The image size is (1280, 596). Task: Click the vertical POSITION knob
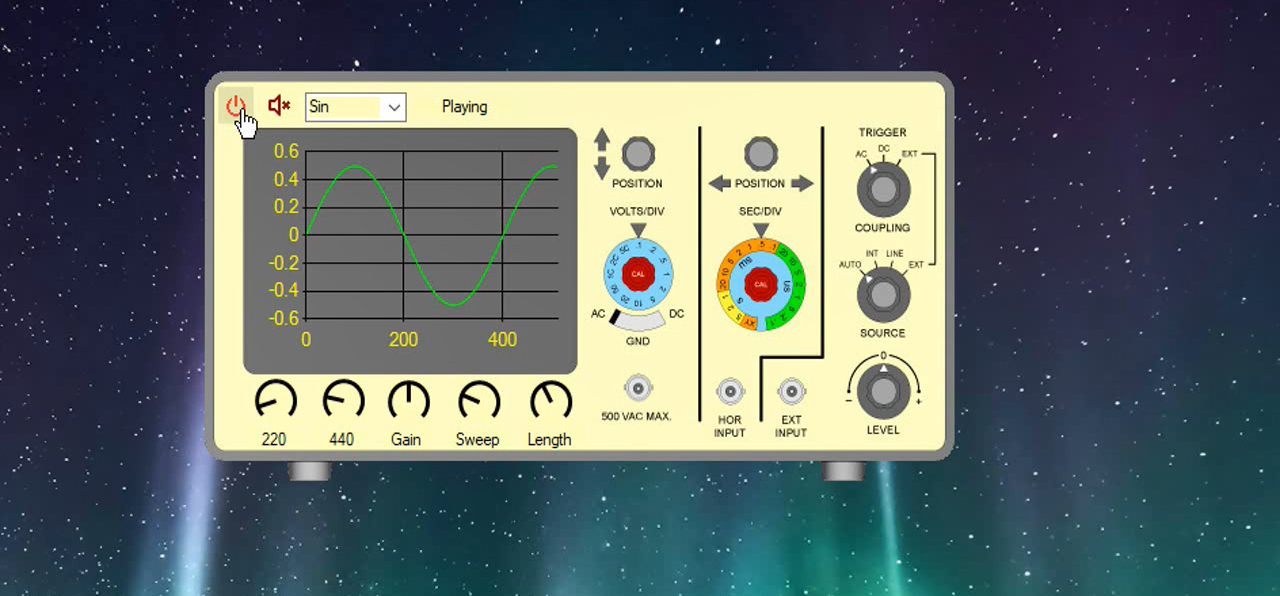tap(638, 154)
